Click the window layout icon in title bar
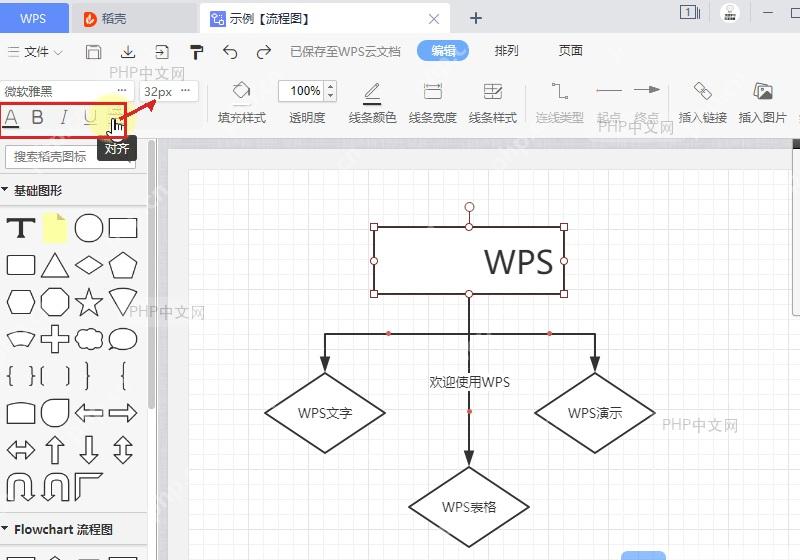Screen dimensions: 800x560 (690, 12)
